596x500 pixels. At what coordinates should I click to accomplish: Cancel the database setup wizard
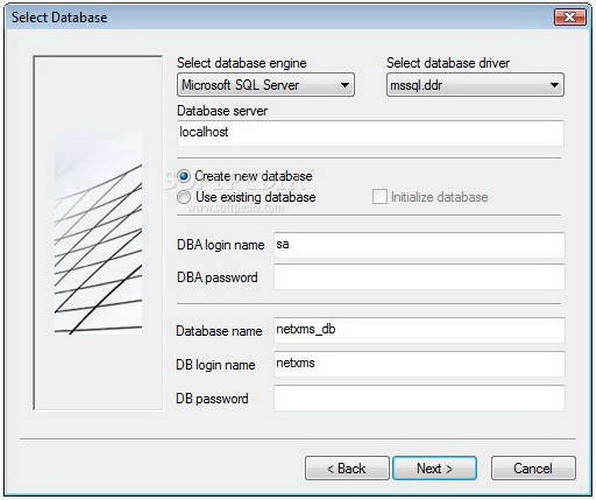pos(533,468)
